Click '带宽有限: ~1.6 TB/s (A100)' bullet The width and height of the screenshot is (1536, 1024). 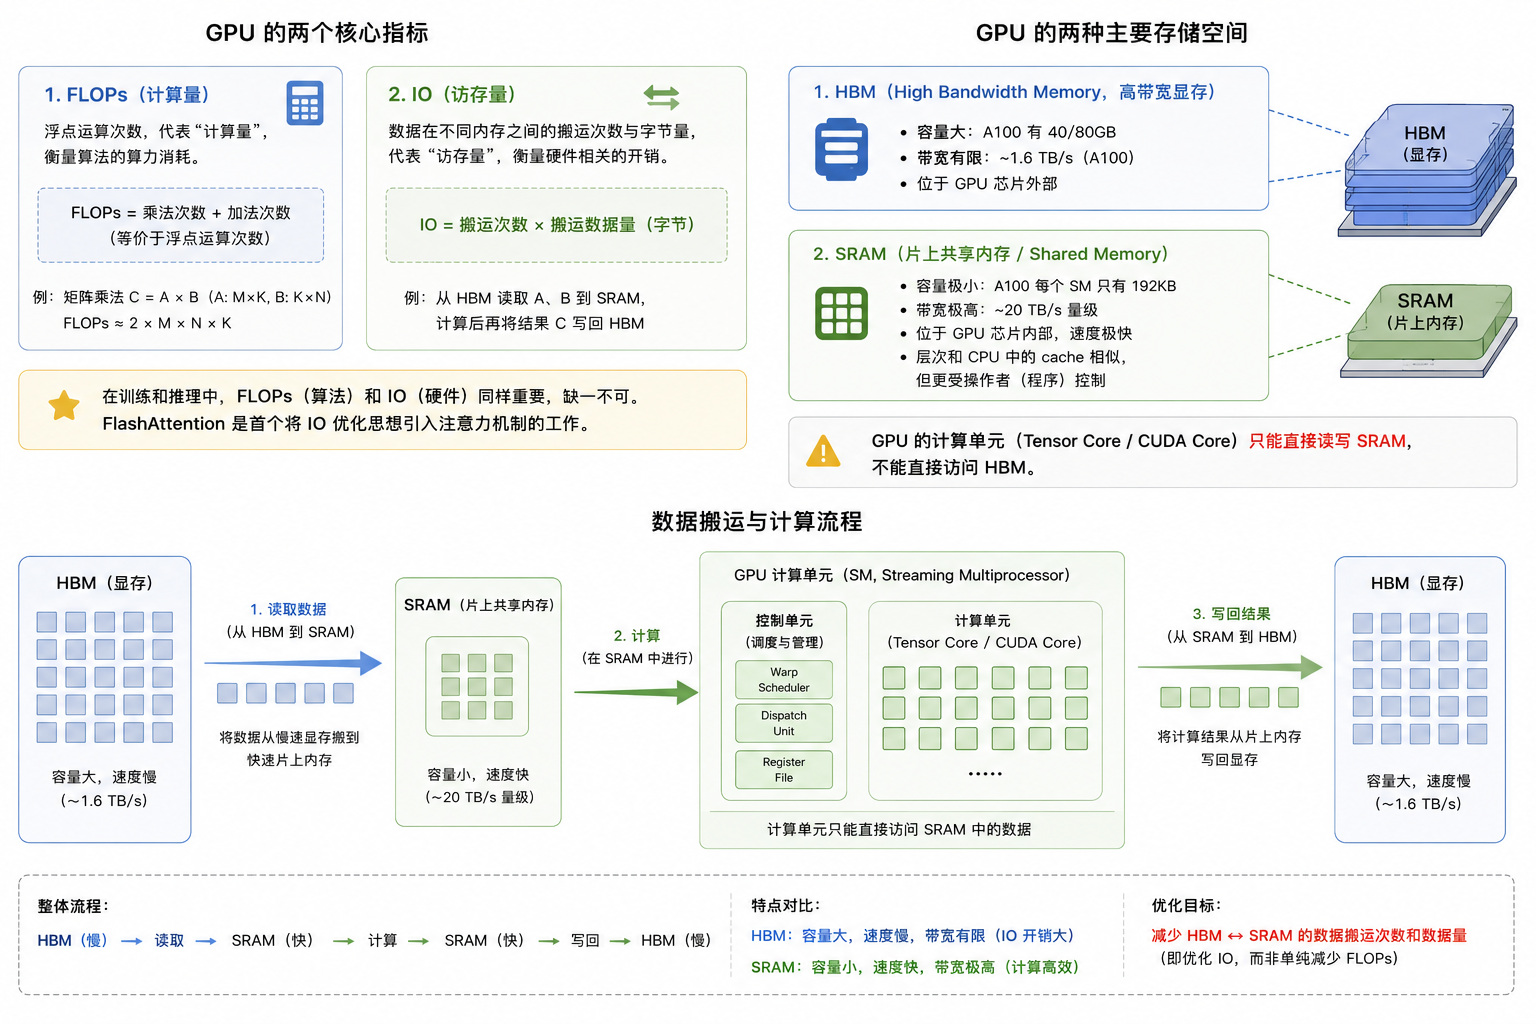[1025, 158]
